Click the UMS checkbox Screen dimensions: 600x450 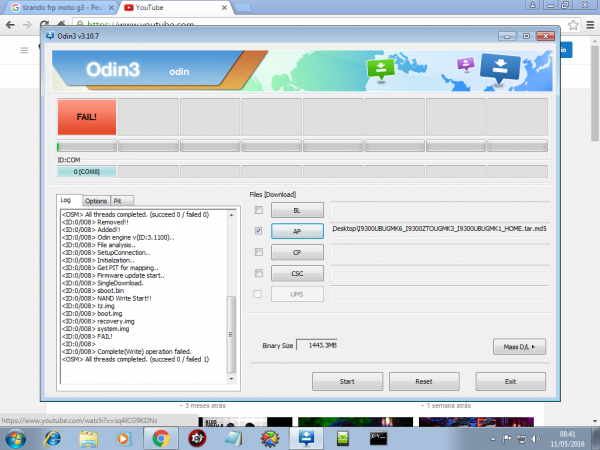(258, 294)
